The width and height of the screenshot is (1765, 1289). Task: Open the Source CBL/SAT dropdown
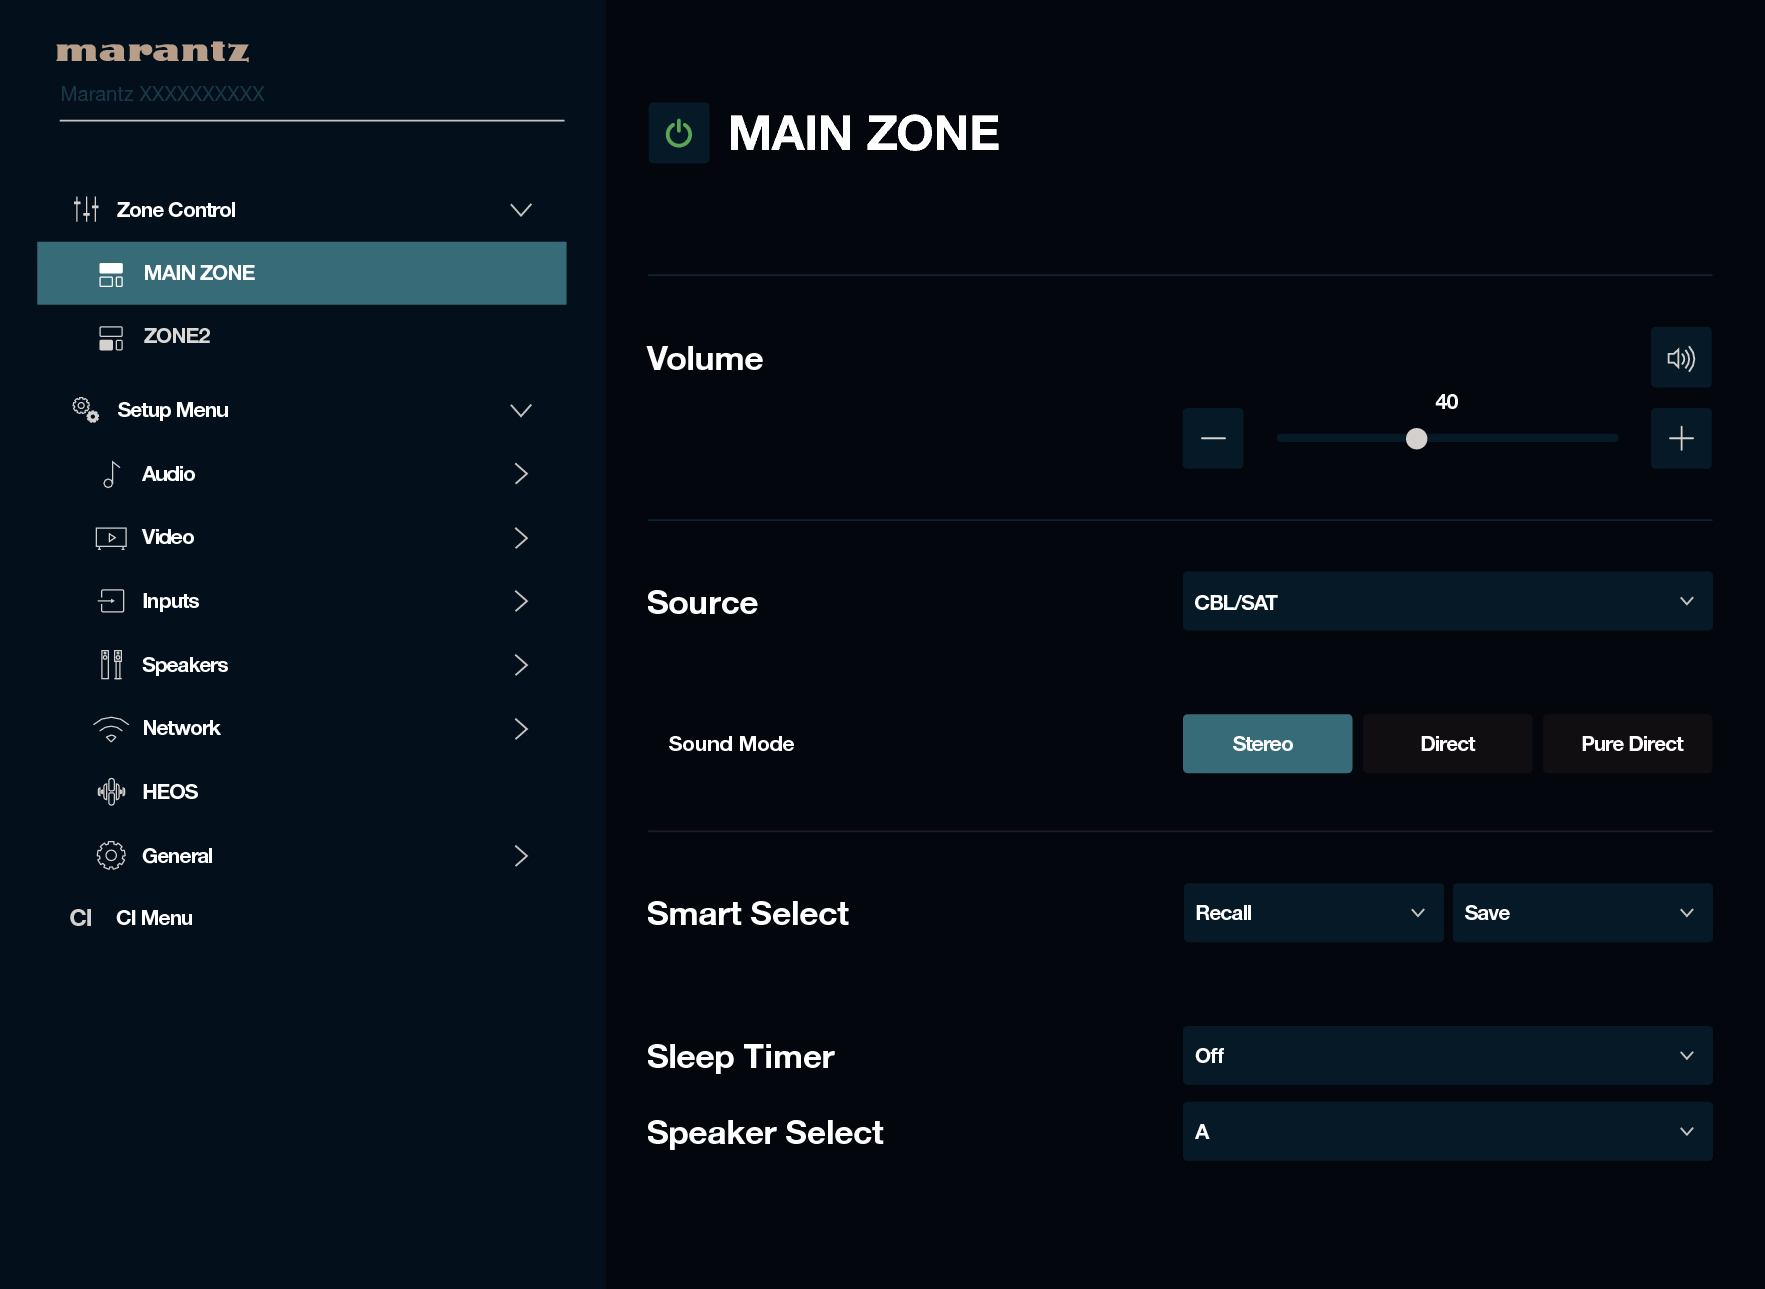(1446, 602)
